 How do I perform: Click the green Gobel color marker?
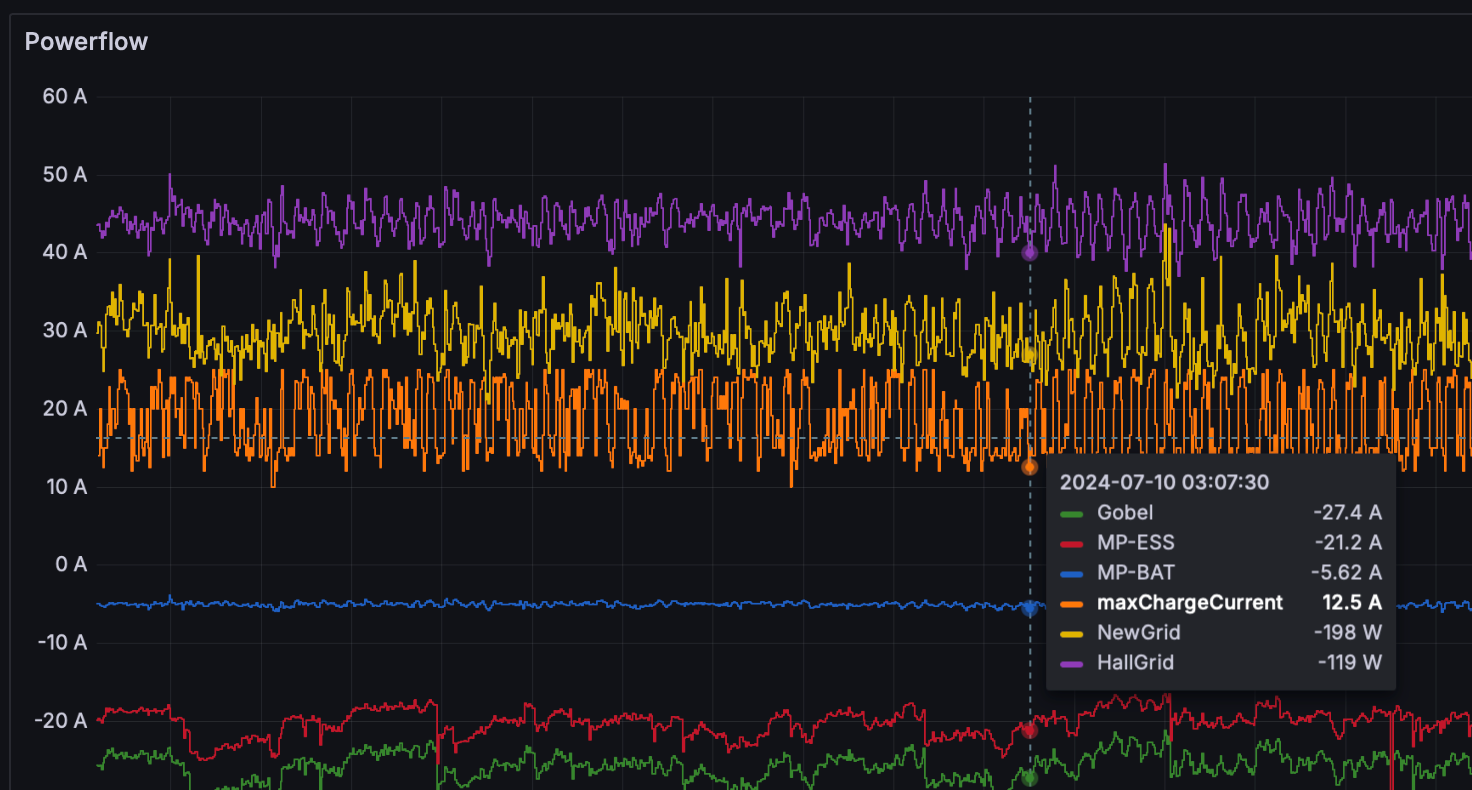[x=1071, y=514]
